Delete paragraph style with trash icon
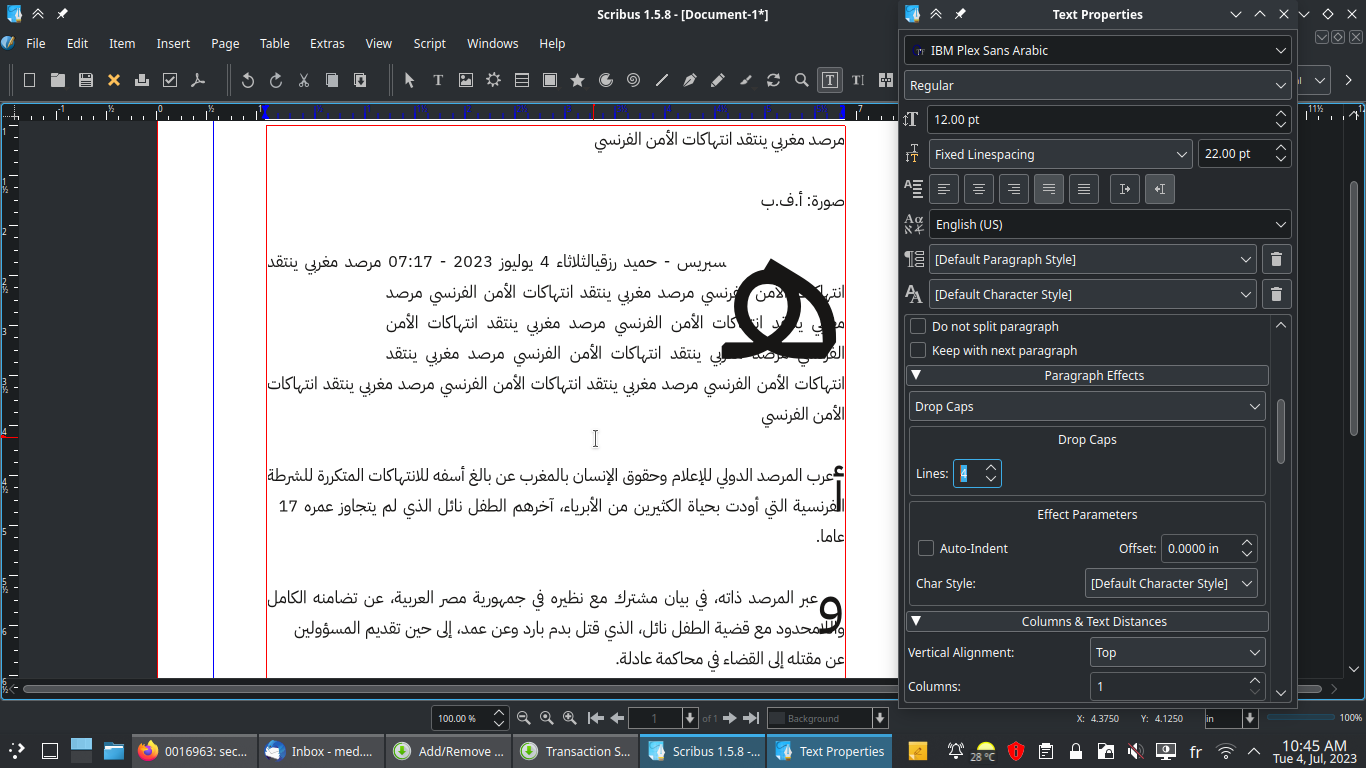Viewport: 1366px width, 768px height. coord(1276,260)
